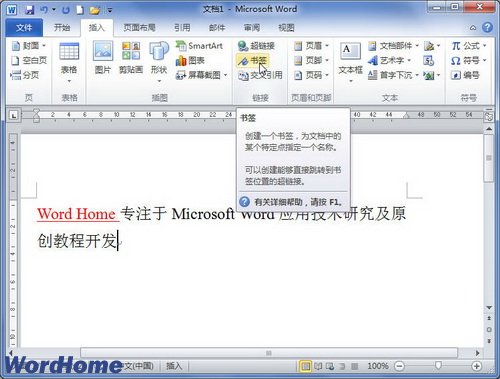Switch to the 页面布局 tab

(140, 28)
